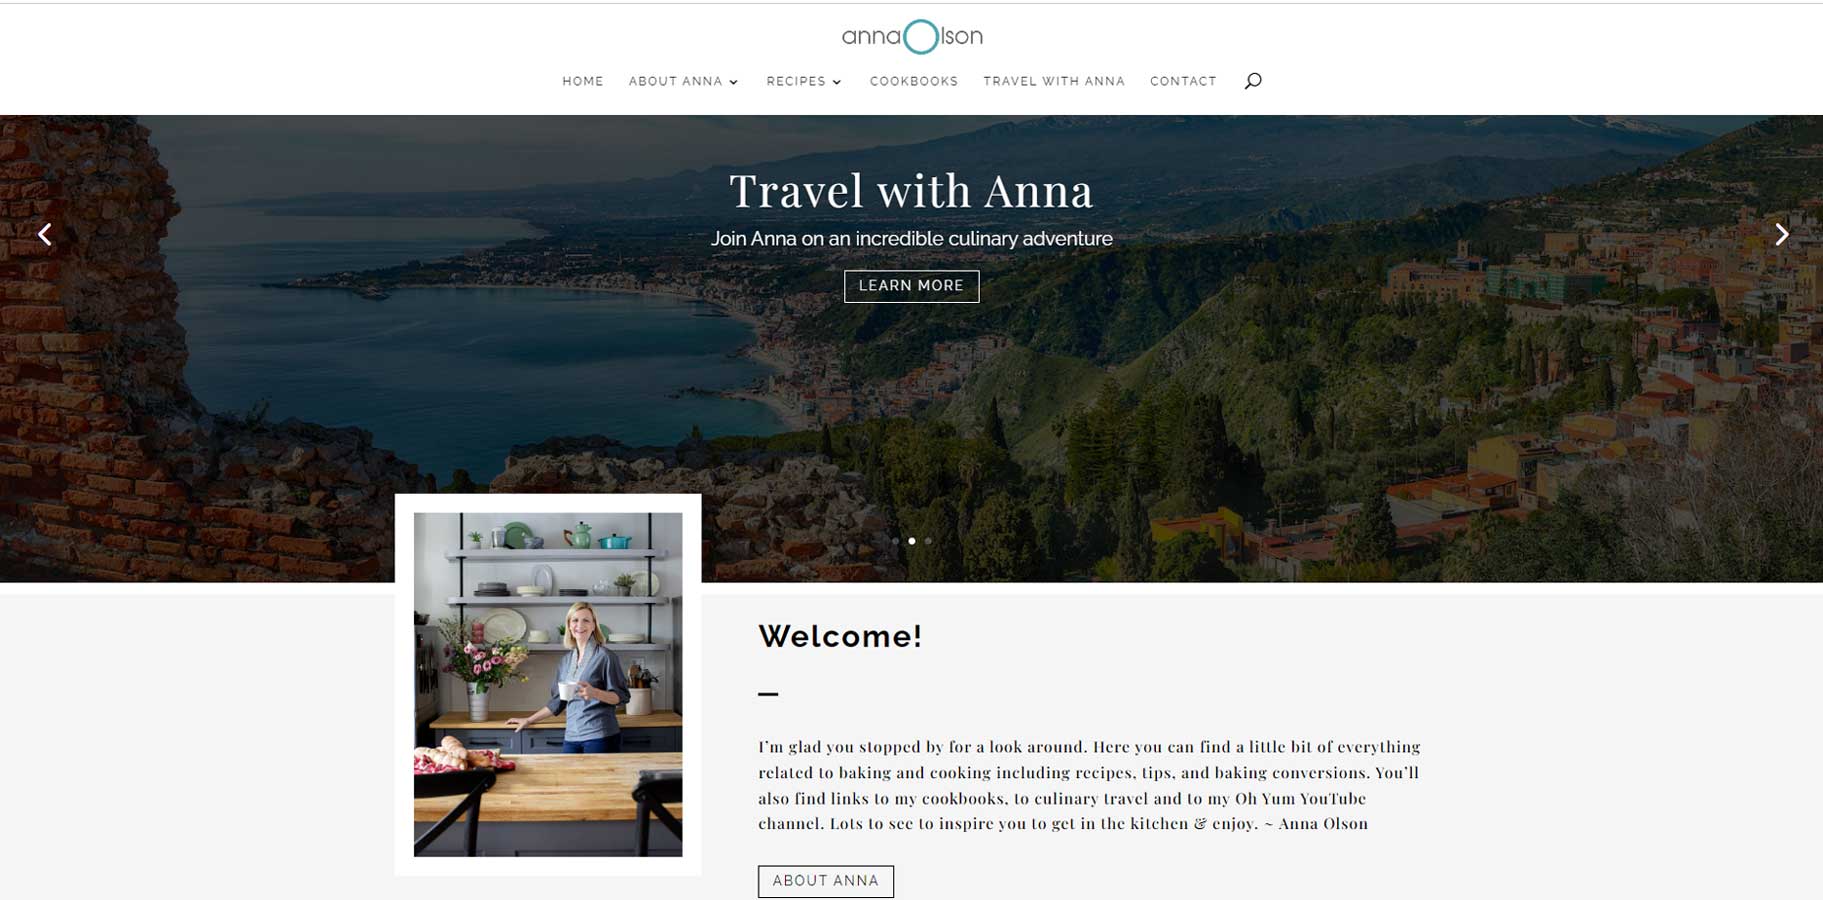Viewport: 1823px width, 900px height.
Task: Select the active middle slider dot
Action: point(912,541)
